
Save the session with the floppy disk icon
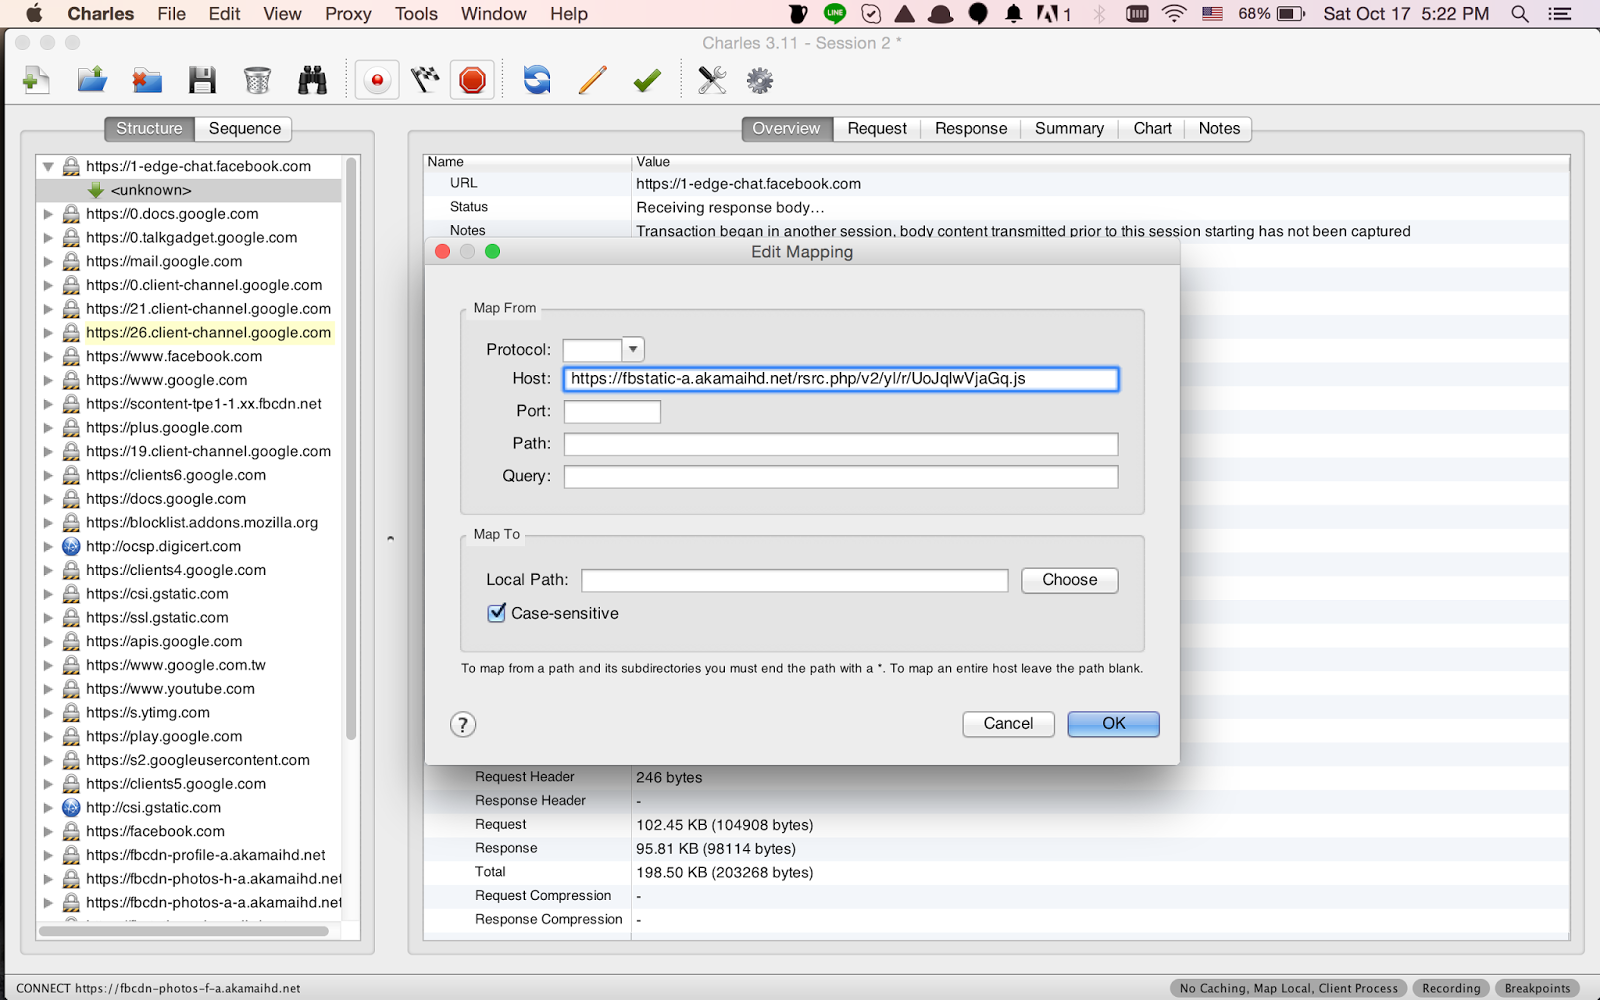[202, 80]
